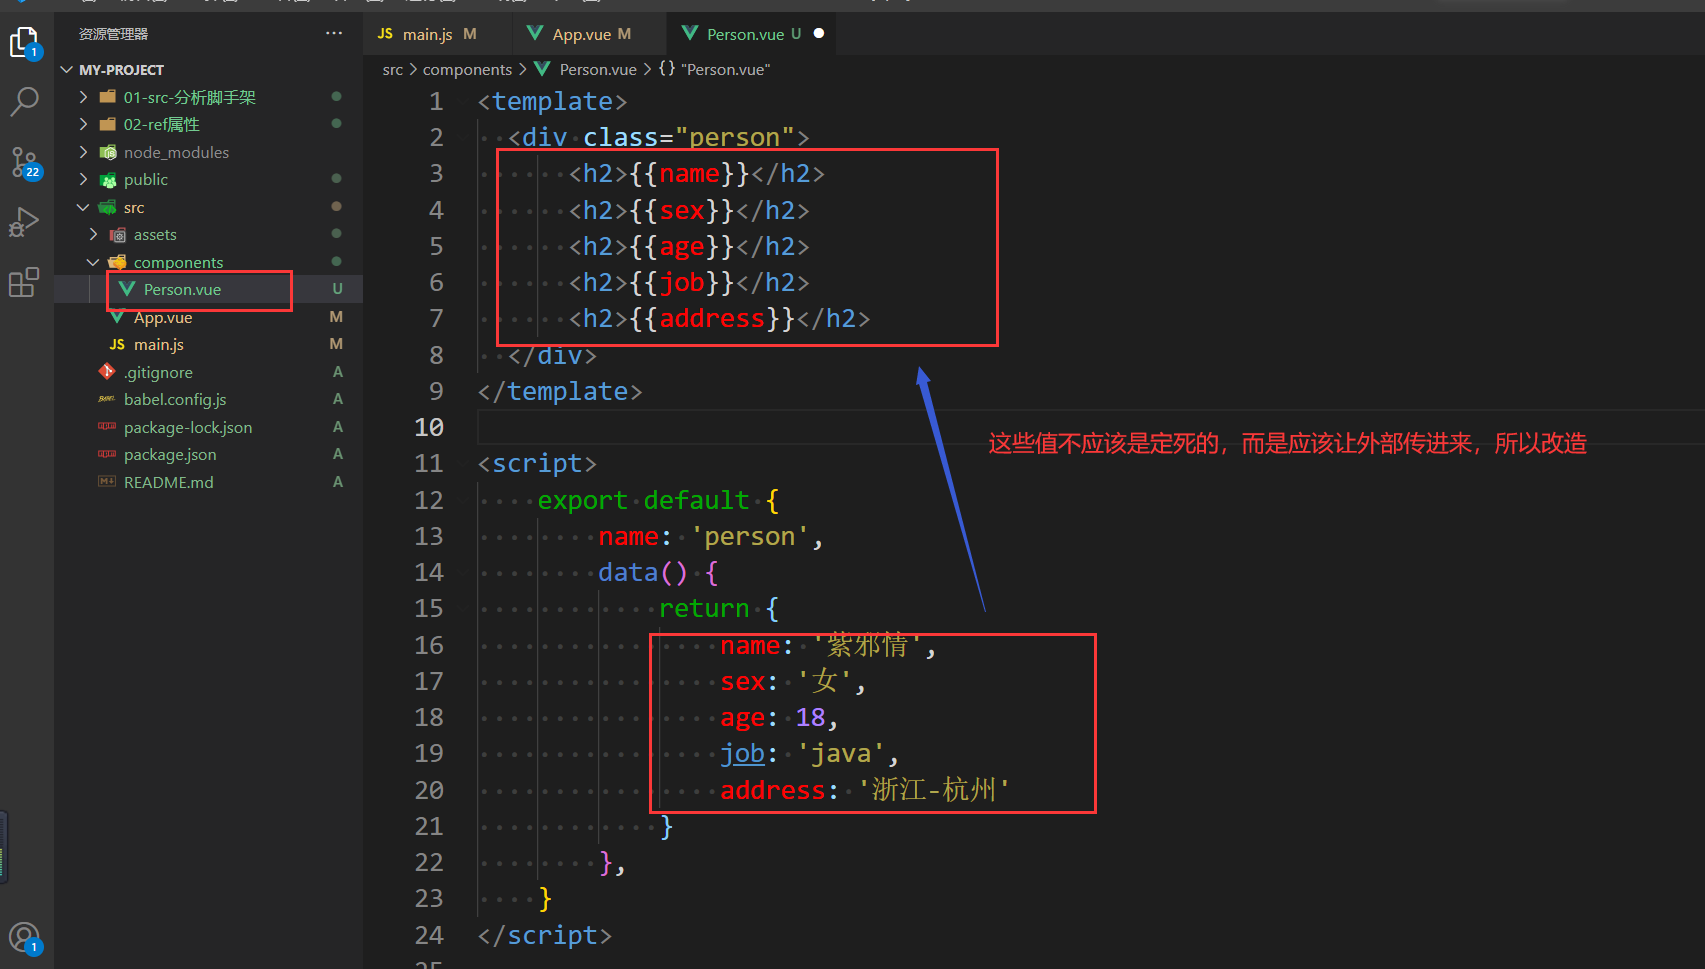Click the 'person' string on line 13
The height and width of the screenshot is (969, 1705).
coord(749,536)
